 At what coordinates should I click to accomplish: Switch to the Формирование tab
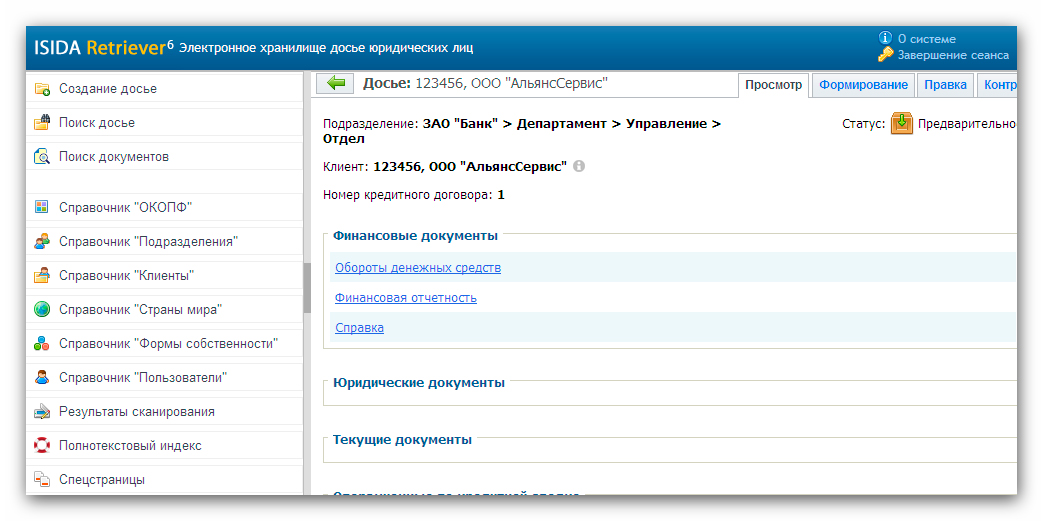click(x=863, y=85)
